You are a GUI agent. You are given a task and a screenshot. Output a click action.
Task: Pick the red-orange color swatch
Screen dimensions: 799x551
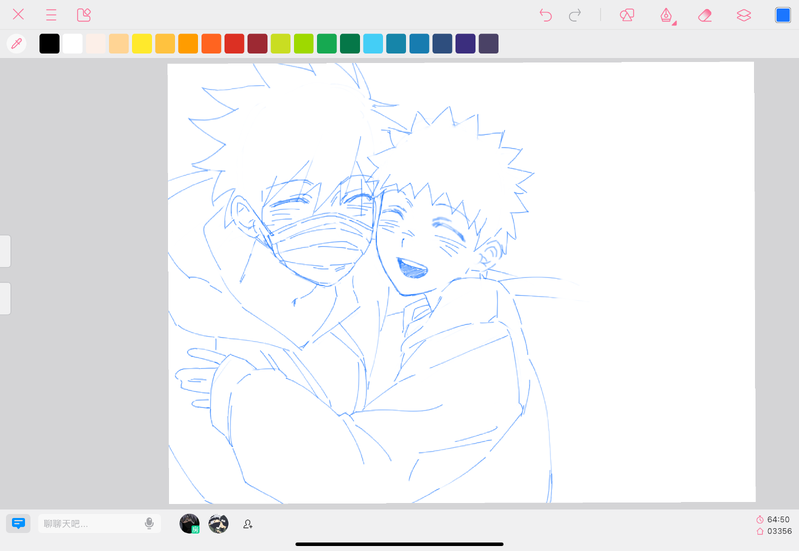[x=211, y=43]
